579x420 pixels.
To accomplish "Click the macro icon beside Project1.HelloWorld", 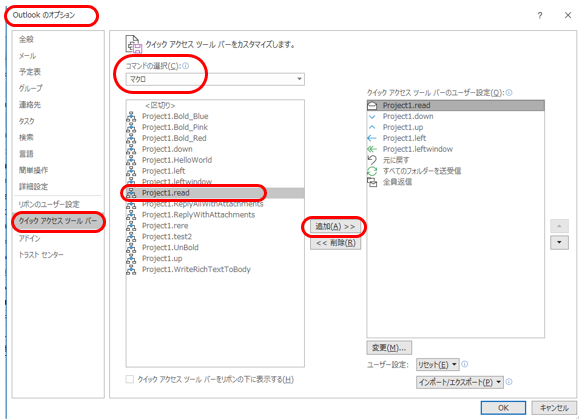I will [x=131, y=160].
